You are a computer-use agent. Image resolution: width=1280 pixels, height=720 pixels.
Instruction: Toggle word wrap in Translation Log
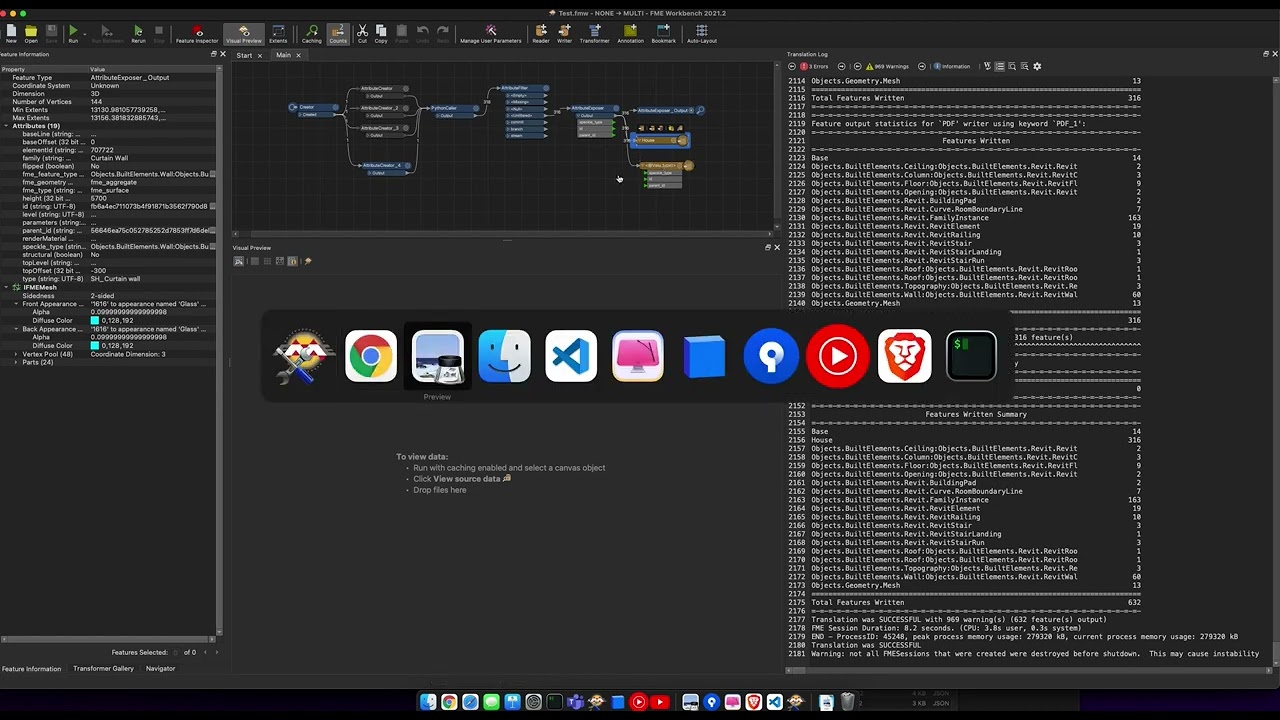click(x=987, y=66)
